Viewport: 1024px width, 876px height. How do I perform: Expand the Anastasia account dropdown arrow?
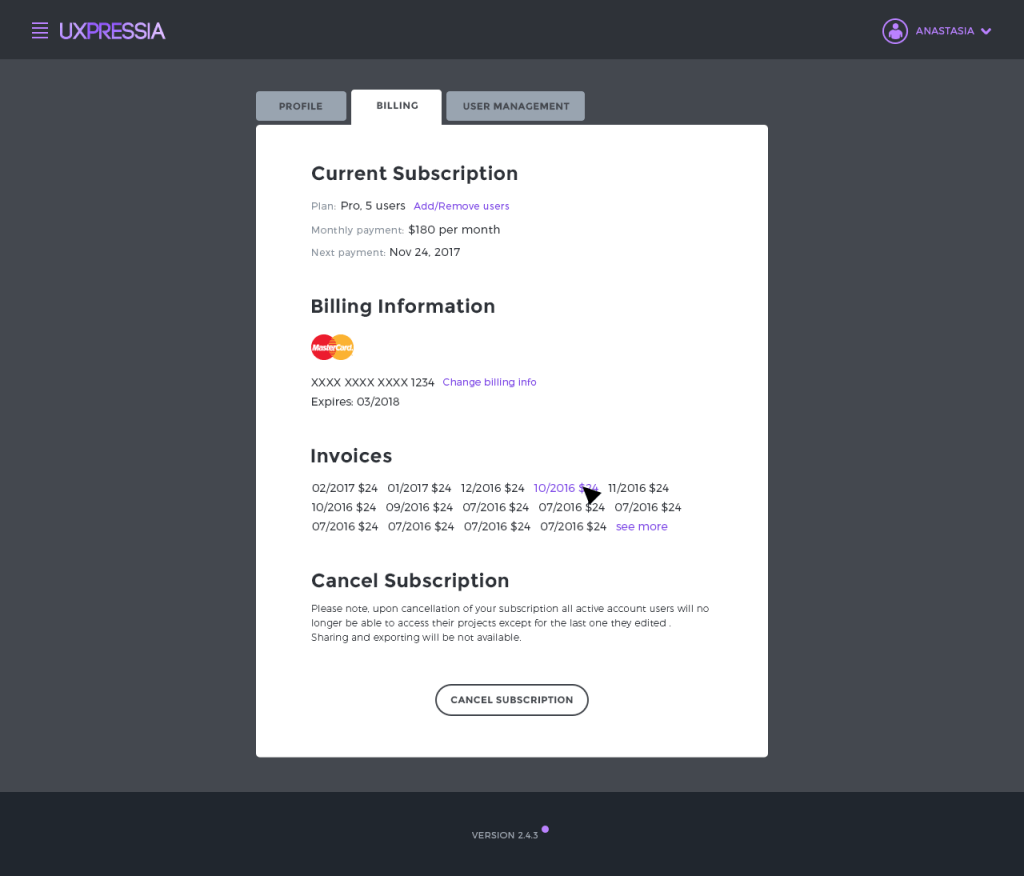(986, 31)
